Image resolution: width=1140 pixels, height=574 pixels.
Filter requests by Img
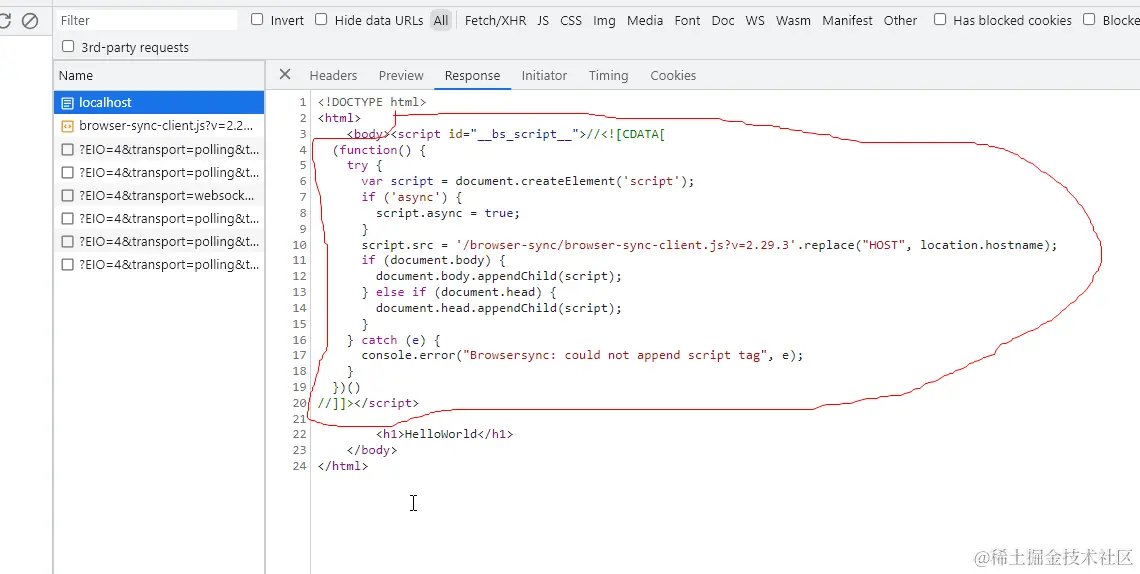click(604, 20)
